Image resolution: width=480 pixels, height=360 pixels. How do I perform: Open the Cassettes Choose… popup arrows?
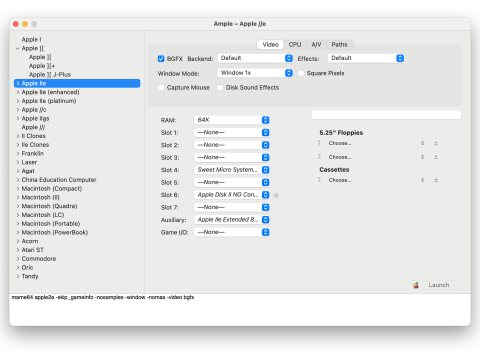[422, 180]
